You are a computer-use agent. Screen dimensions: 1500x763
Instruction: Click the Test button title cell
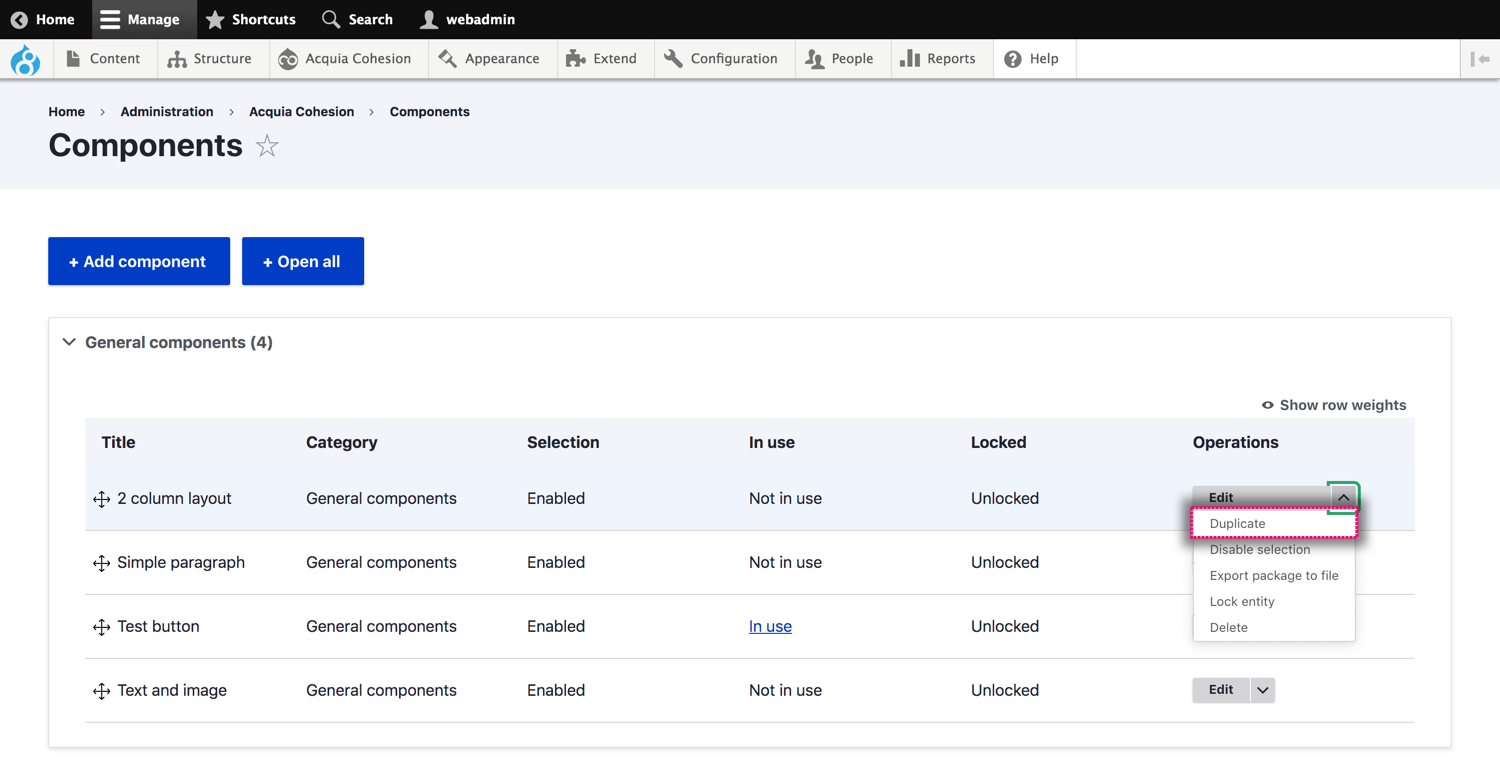(x=158, y=627)
